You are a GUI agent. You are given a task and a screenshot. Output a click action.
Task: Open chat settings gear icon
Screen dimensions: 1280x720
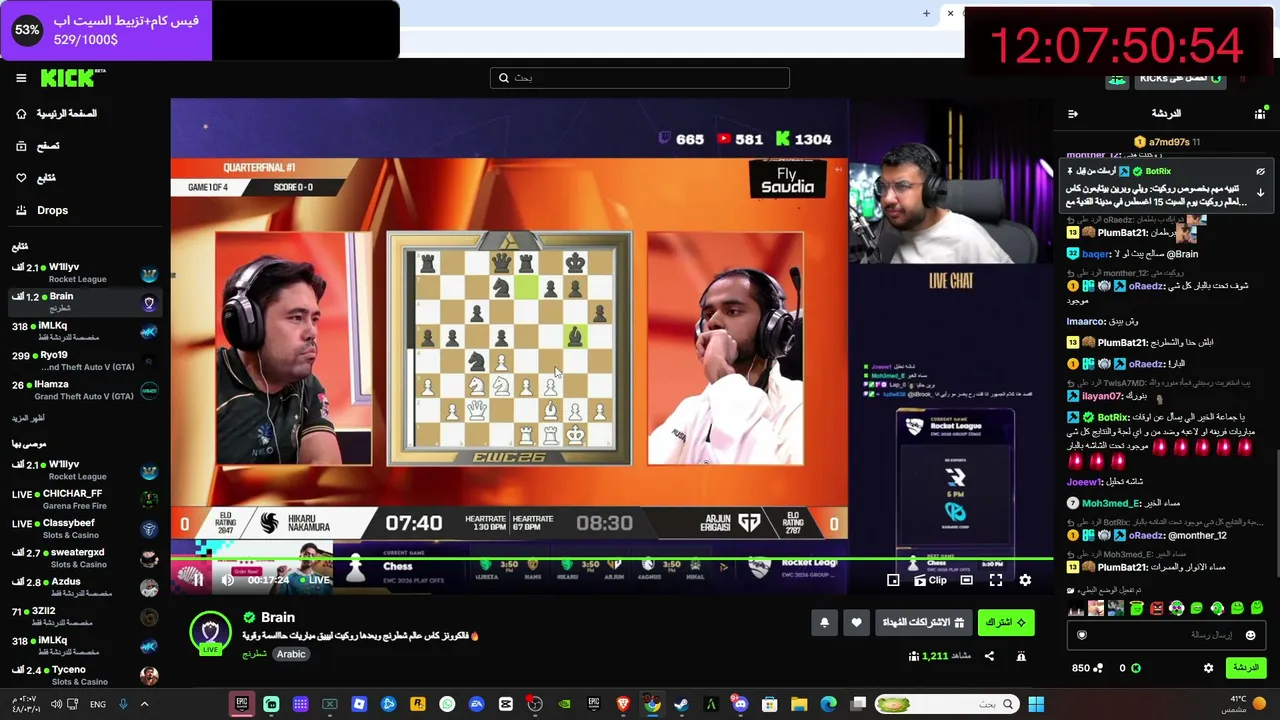pyautogui.click(x=1208, y=668)
